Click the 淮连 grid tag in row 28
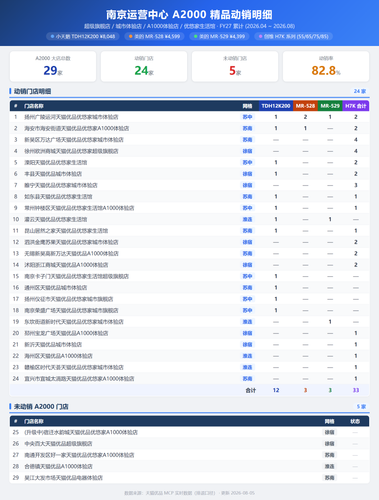The width and height of the screenshot is (379, 500). [330, 466]
